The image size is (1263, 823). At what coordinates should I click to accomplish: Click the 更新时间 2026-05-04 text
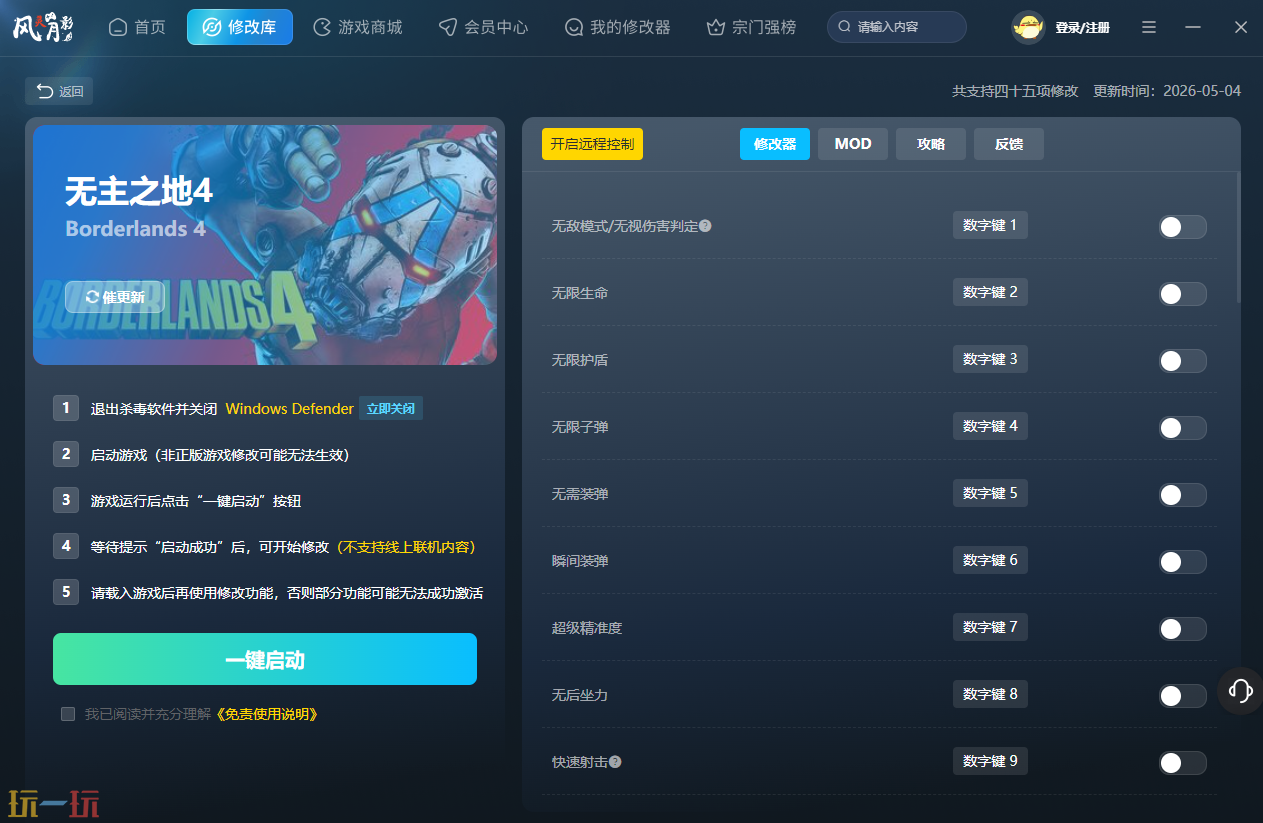(1167, 91)
